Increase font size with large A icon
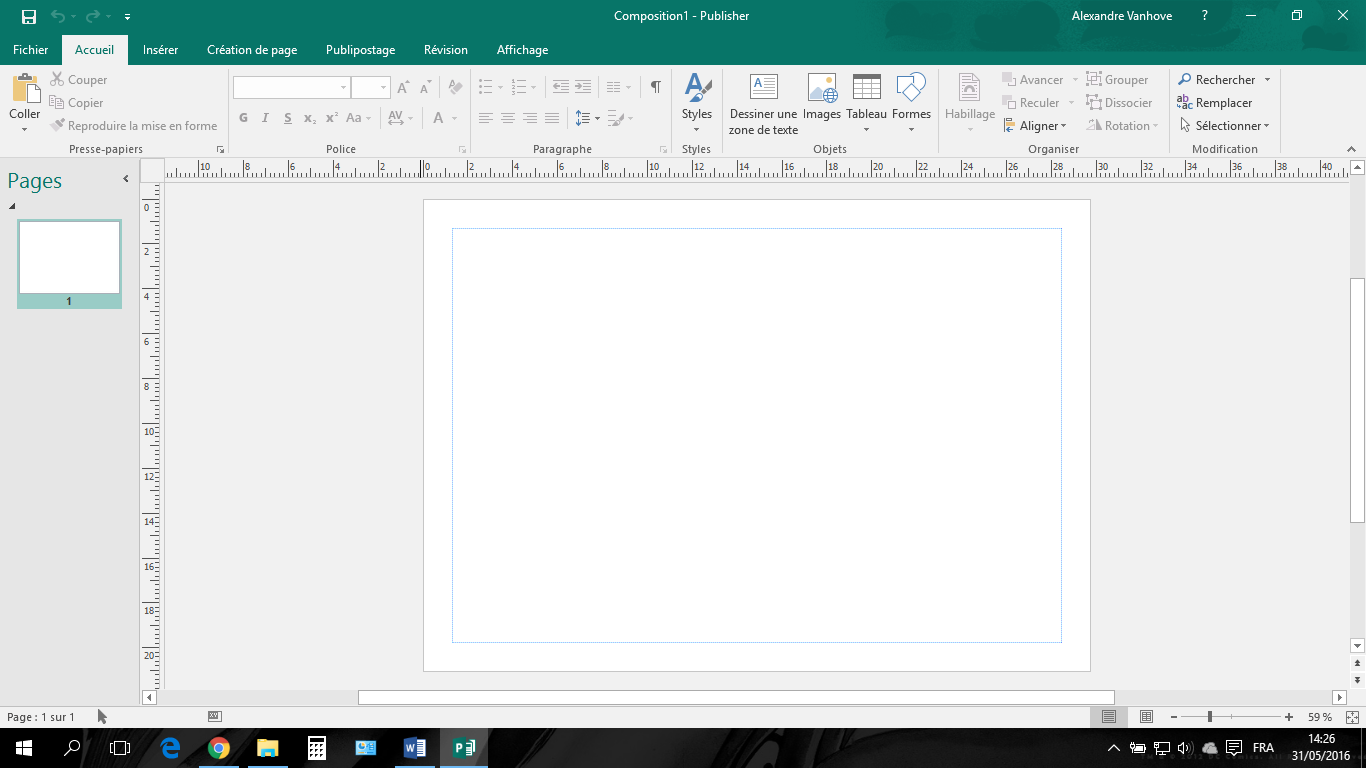The image size is (1366, 768). (403, 88)
